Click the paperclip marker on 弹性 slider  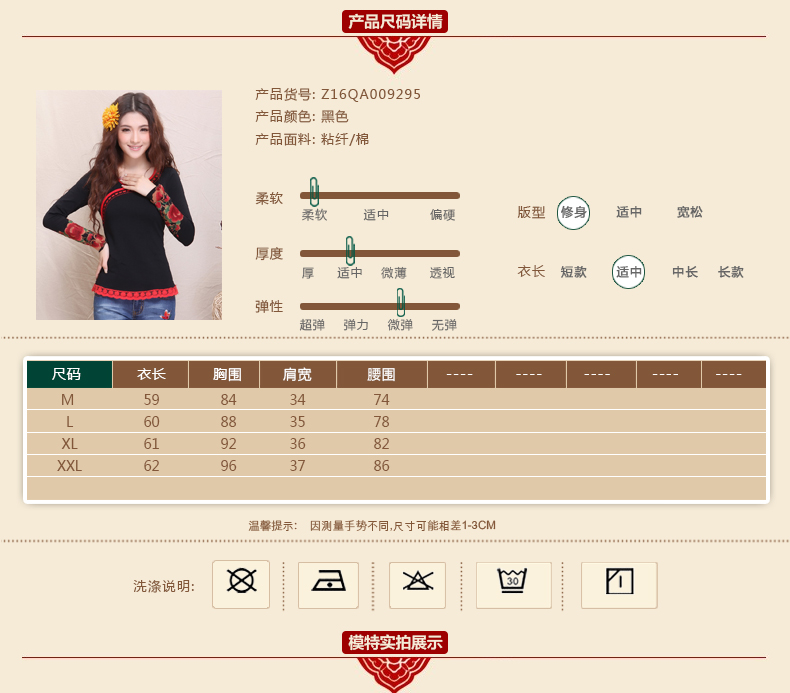tap(400, 302)
